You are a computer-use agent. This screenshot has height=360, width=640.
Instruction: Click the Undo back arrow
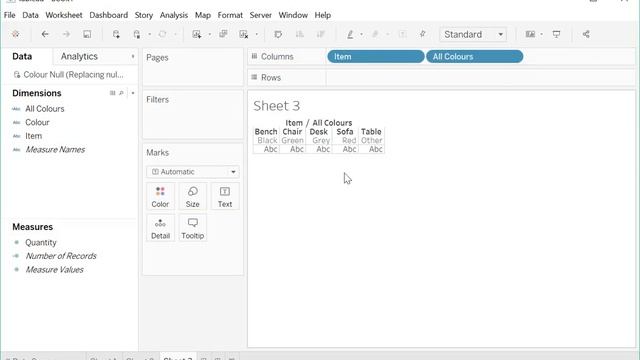point(45,34)
